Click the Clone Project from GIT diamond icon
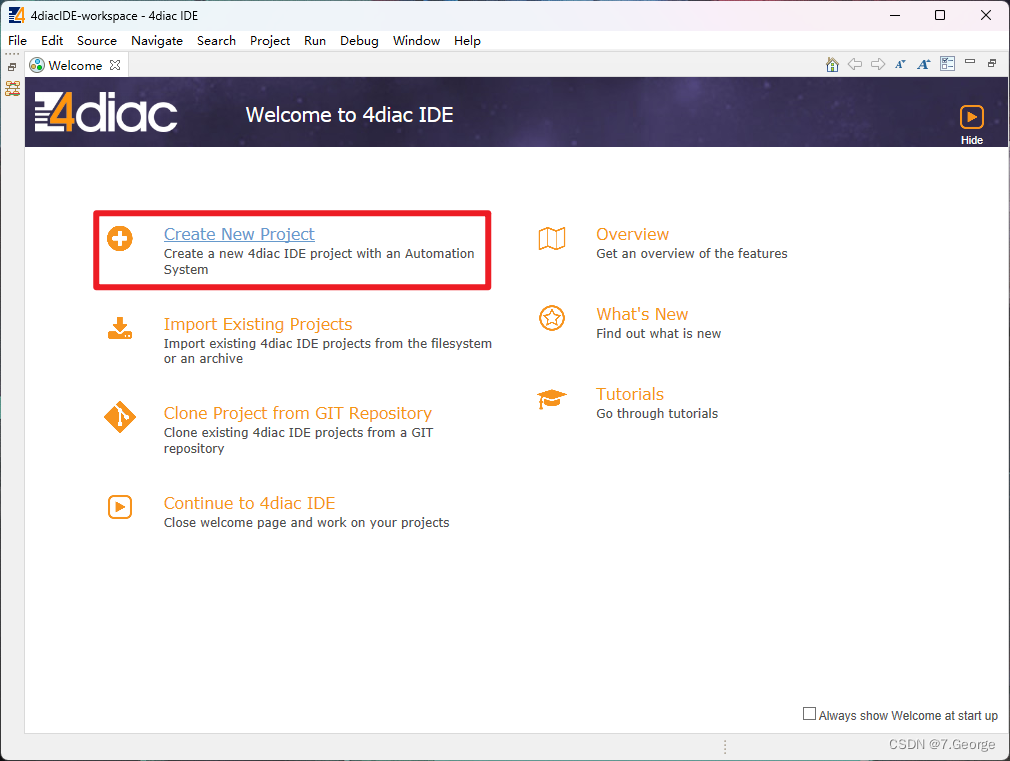 coord(120,418)
